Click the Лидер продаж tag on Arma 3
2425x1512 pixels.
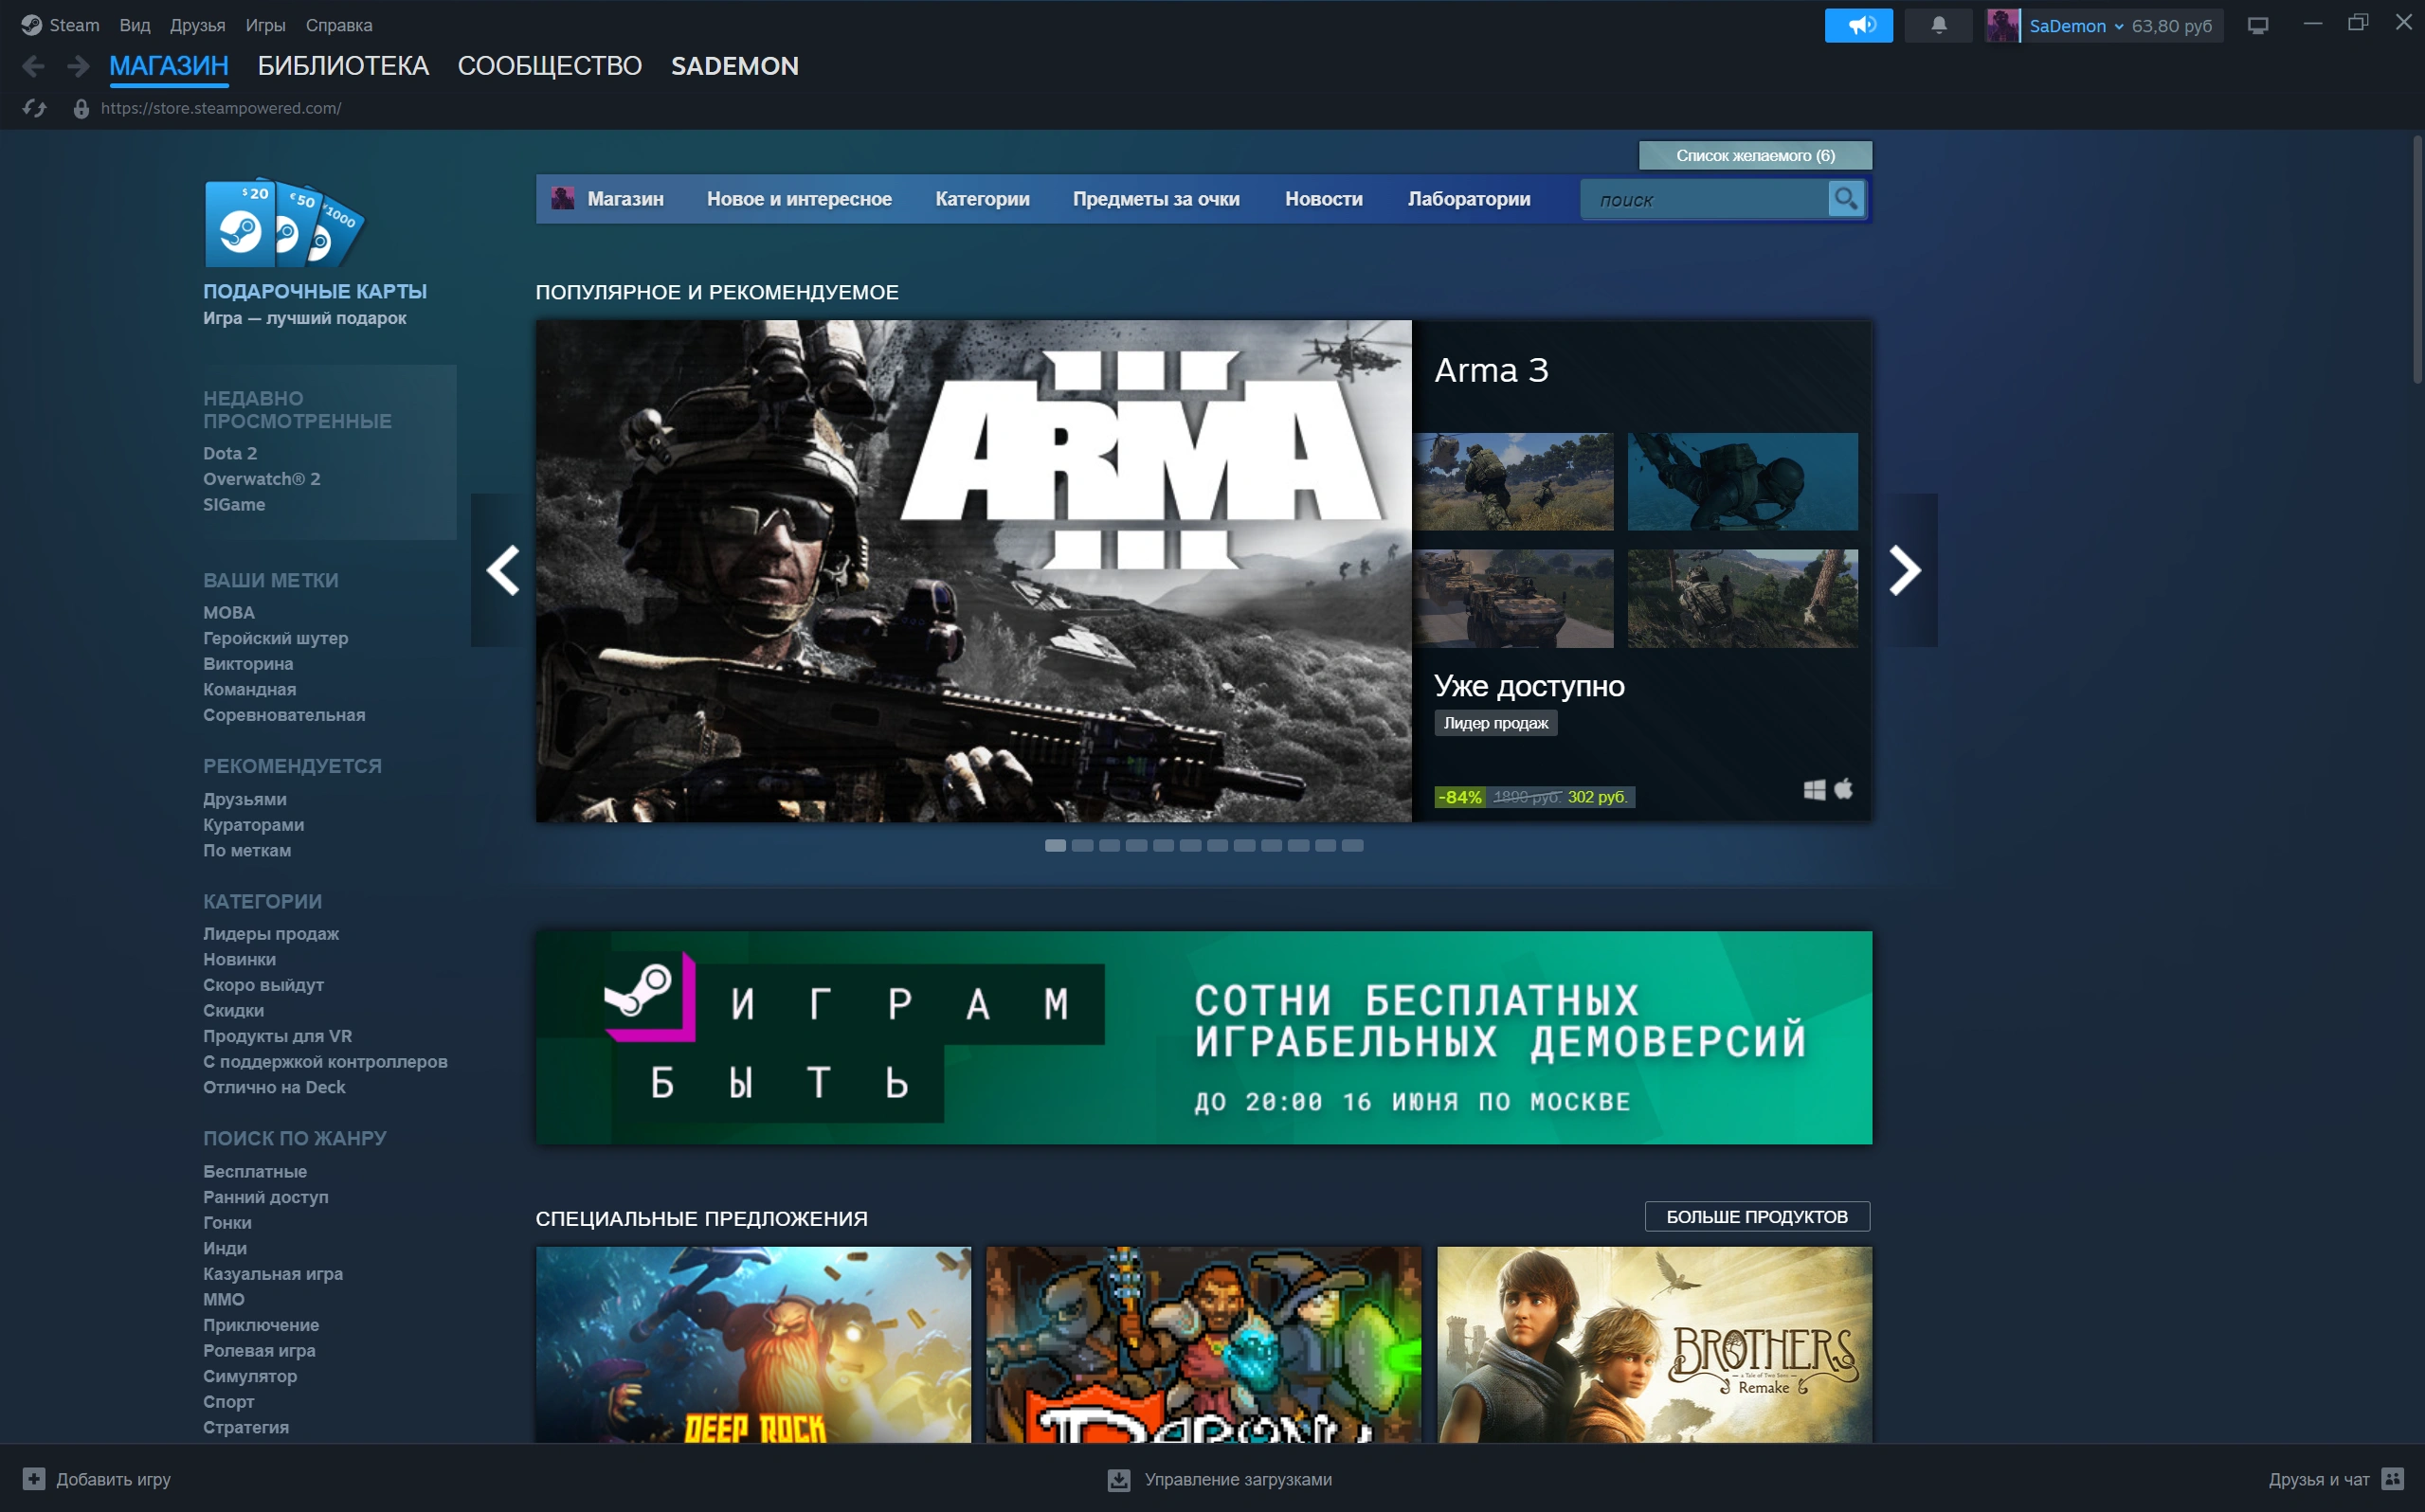pos(1495,723)
